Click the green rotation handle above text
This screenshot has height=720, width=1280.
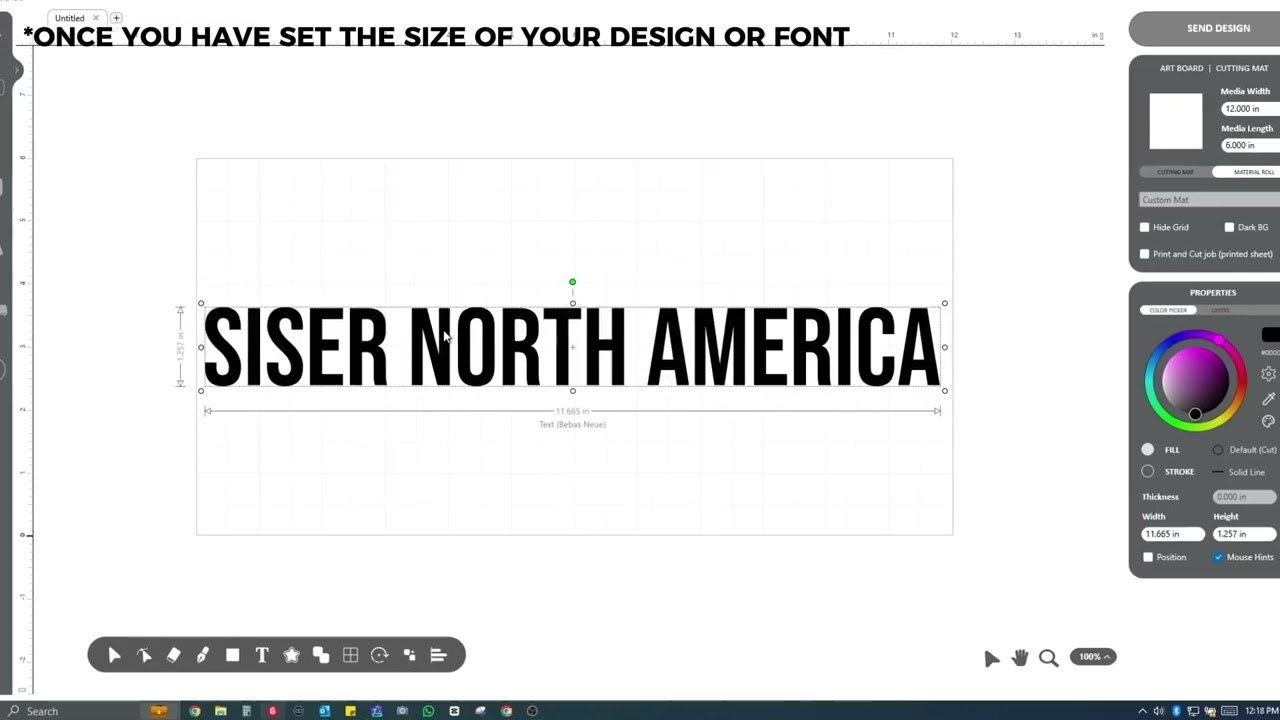click(x=573, y=282)
